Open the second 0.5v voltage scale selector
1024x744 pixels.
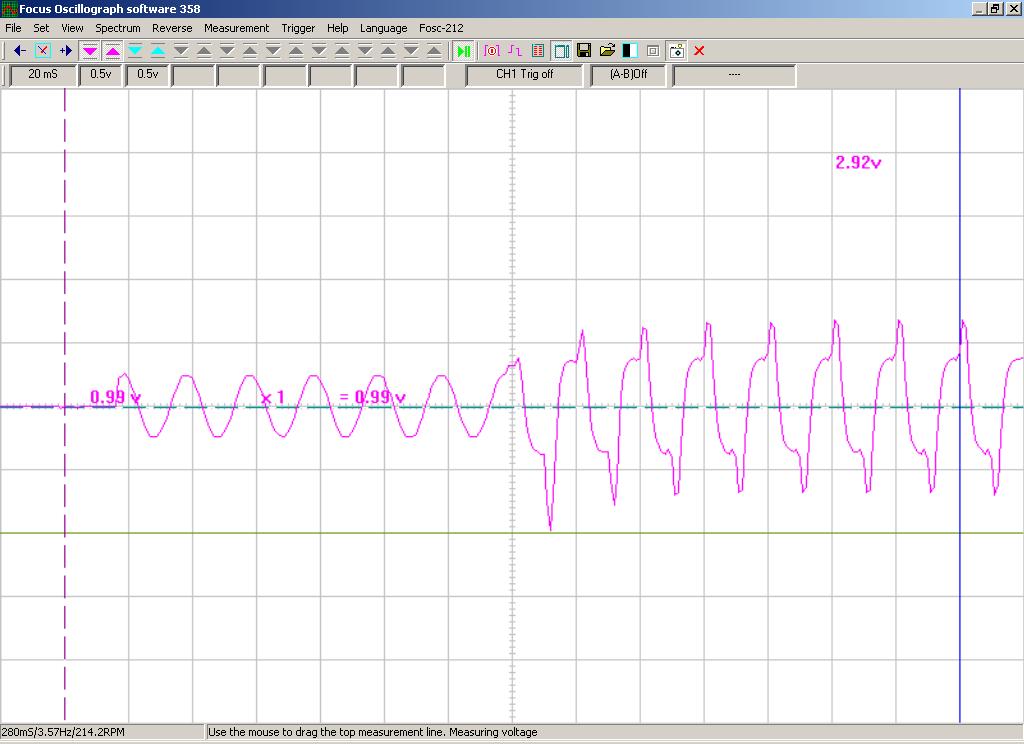[148, 74]
